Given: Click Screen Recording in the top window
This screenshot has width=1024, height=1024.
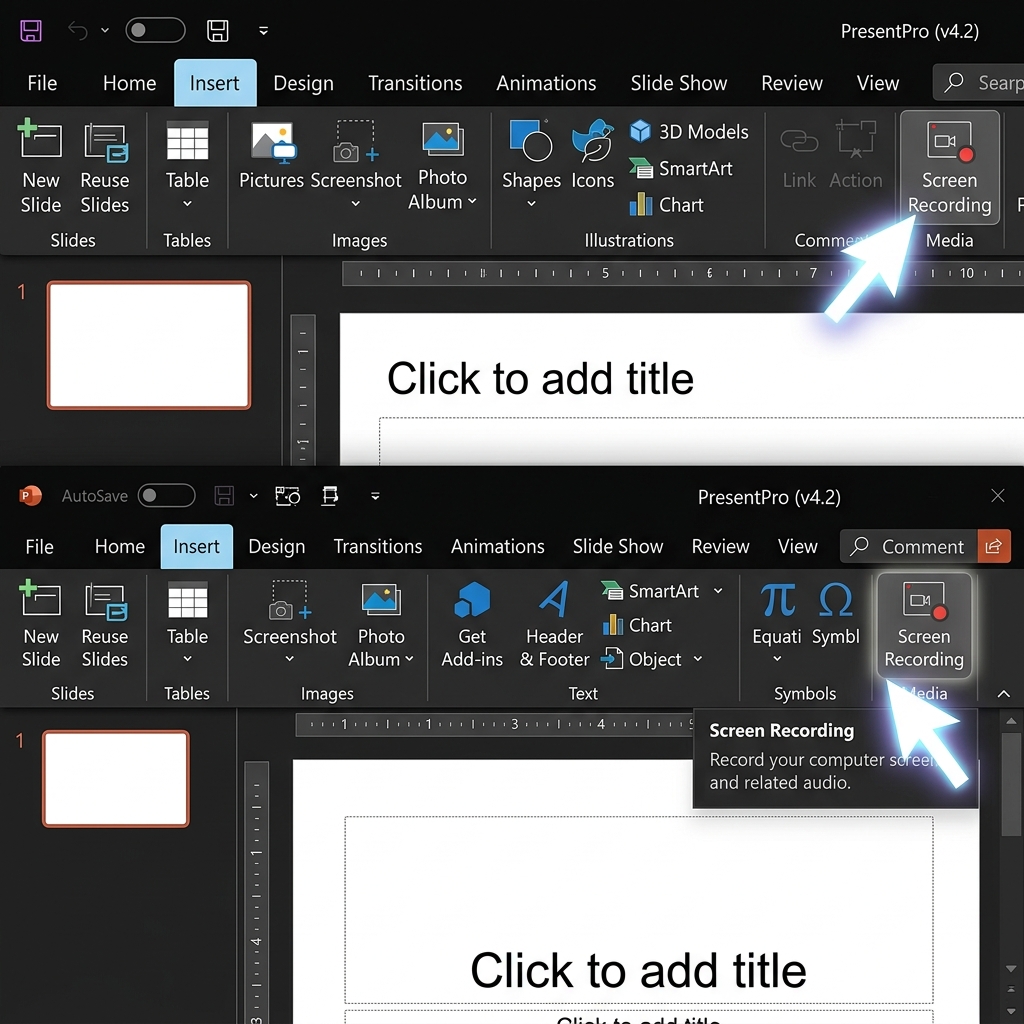Looking at the screenshot, I should point(950,168).
